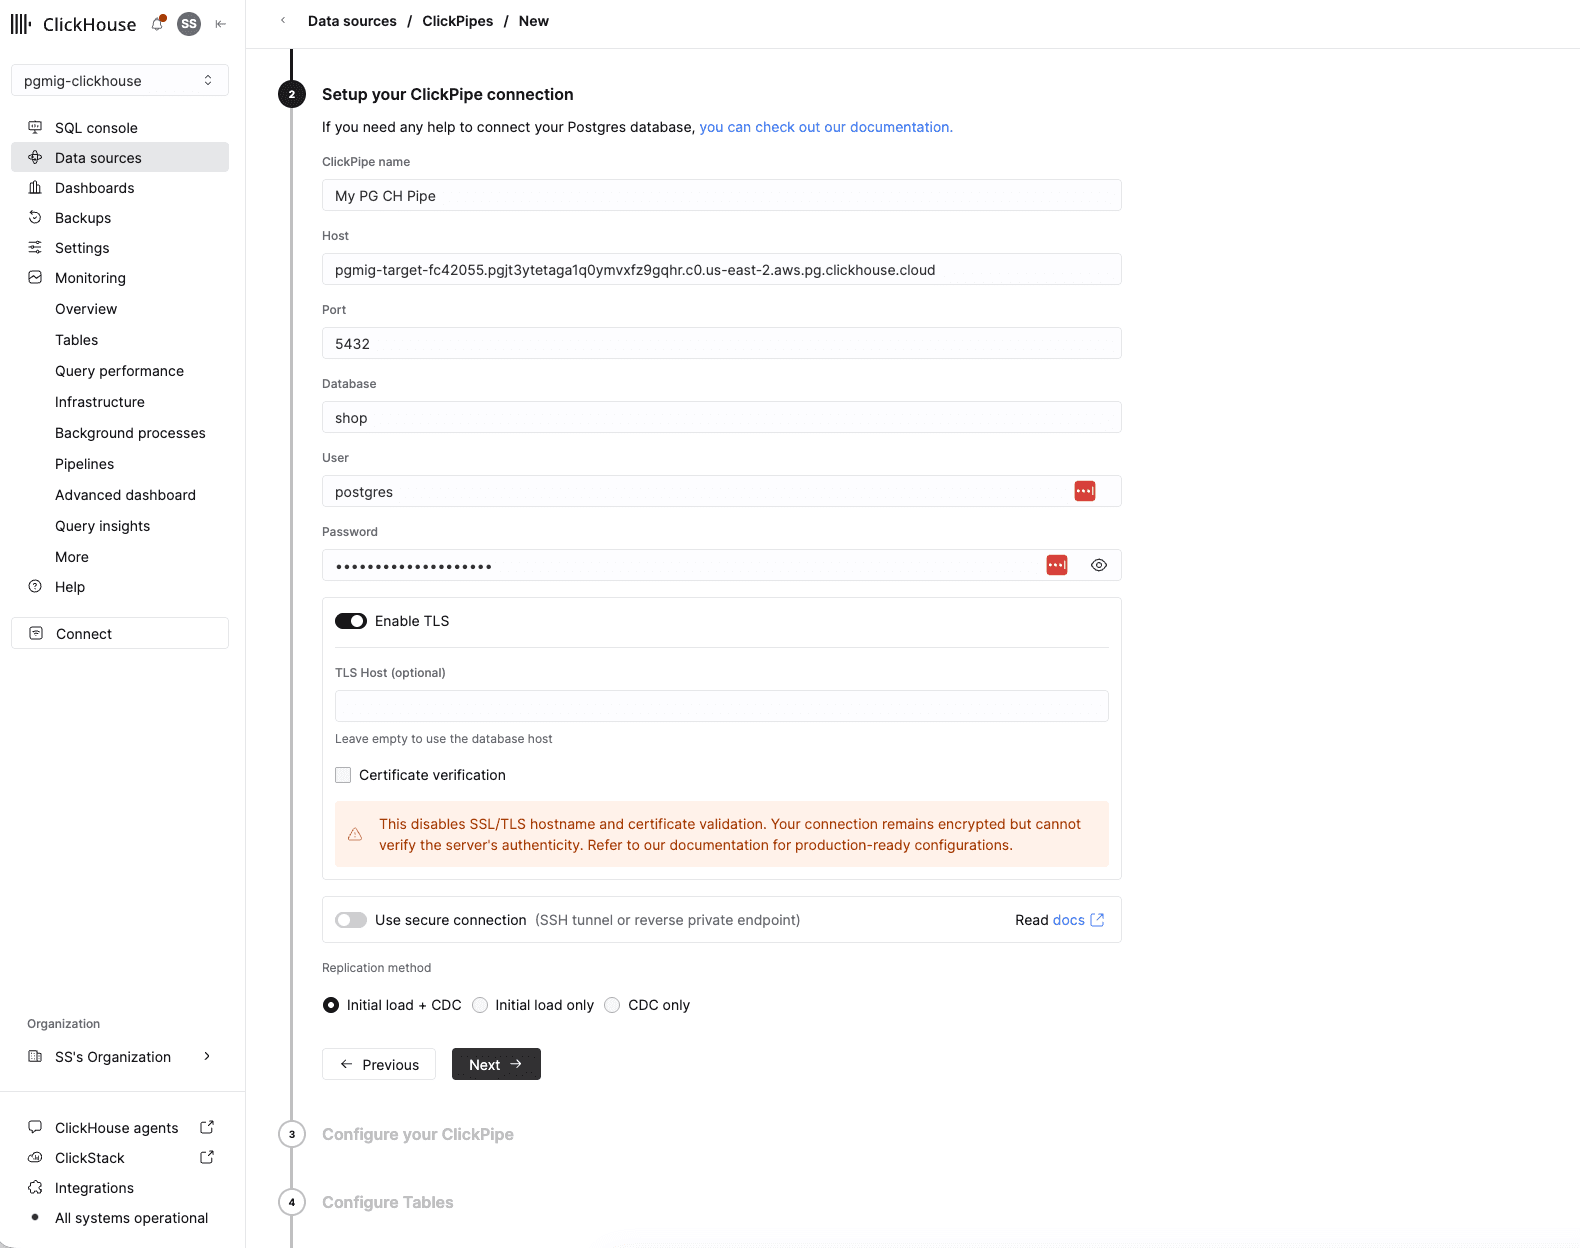Toggle Use secure connection switch
1580x1248 pixels.
(x=351, y=920)
